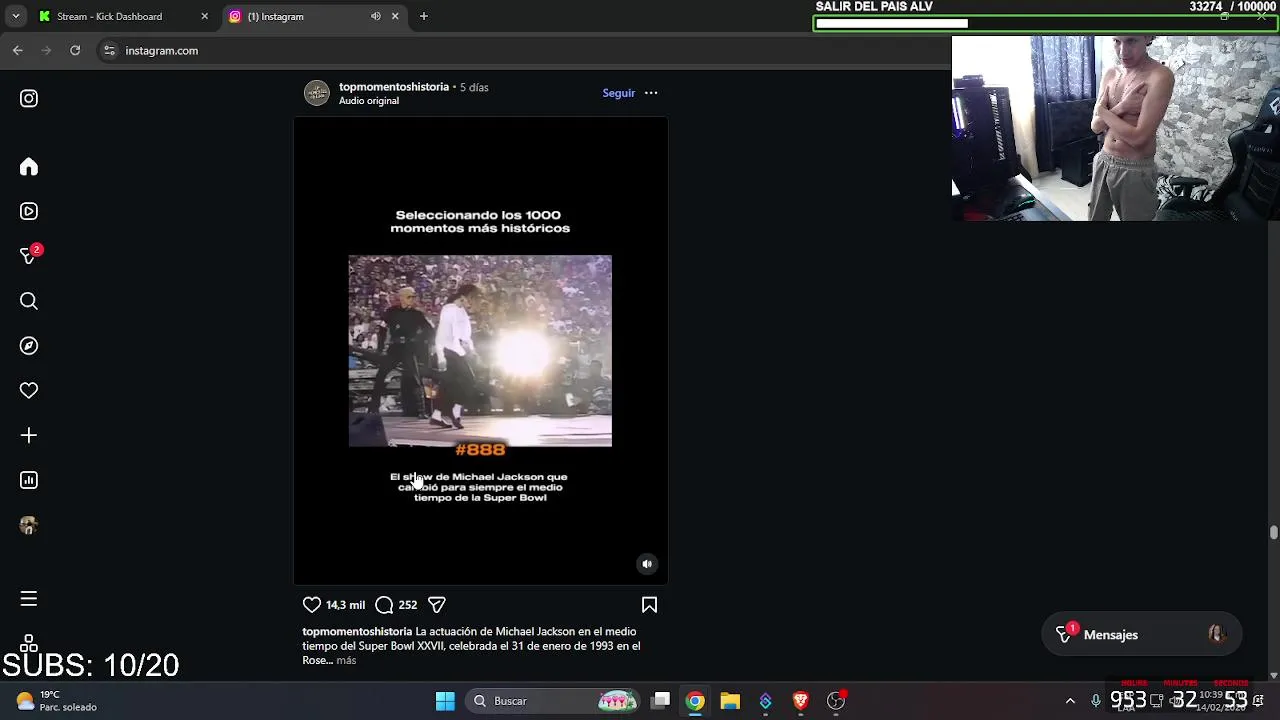Open profile avatar in sidebar

coord(29,525)
